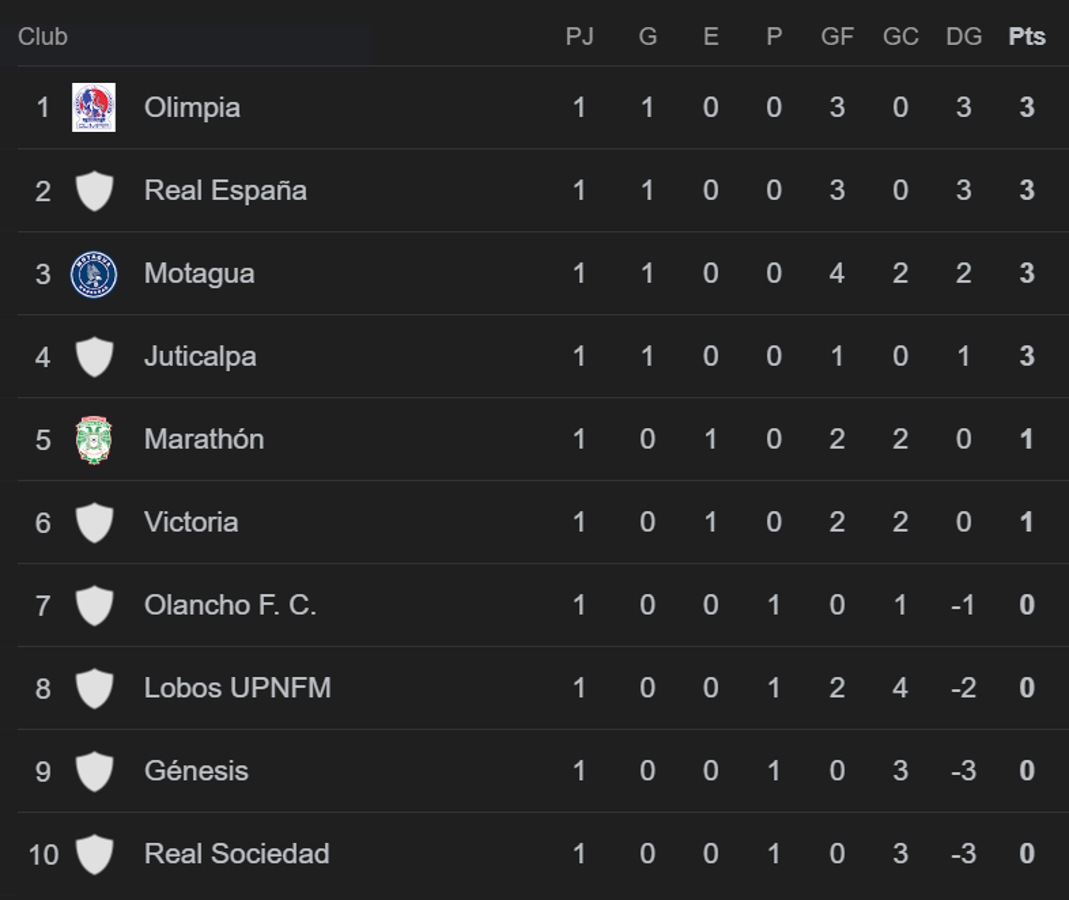1069x900 pixels.
Task: Select the Lobos UPNFM crest icon
Action: click(x=95, y=688)
